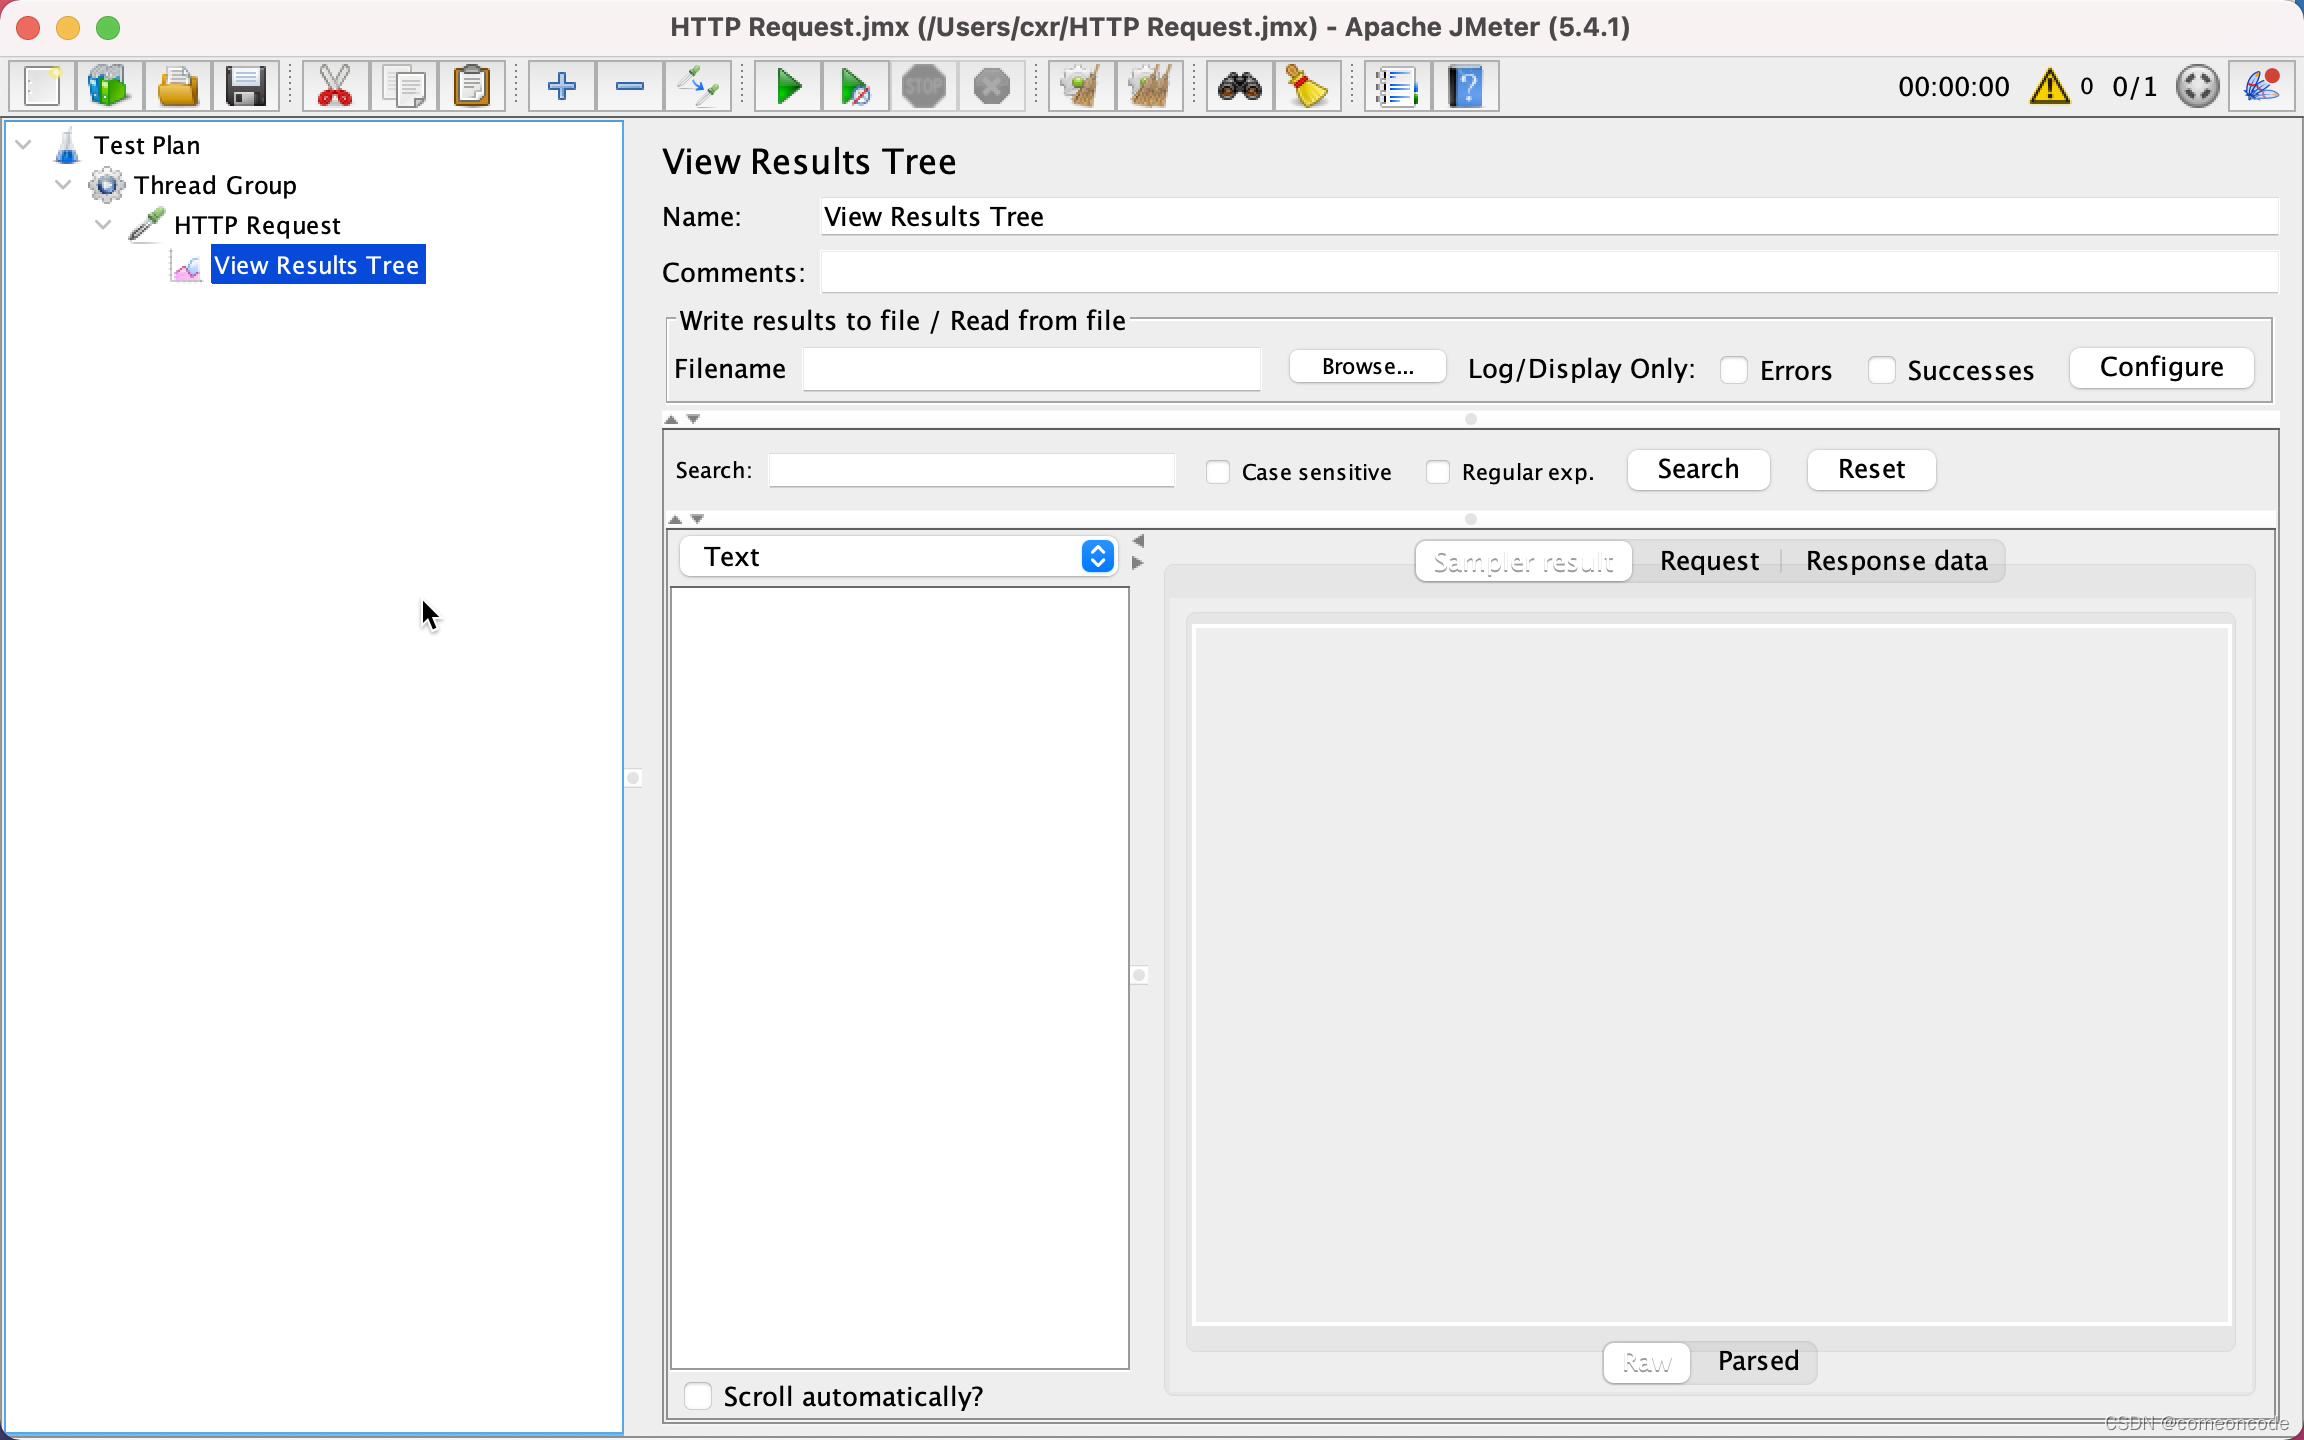
Task: Click the New test plan icon
Action: pyautogui.click(x=42, y=86)
